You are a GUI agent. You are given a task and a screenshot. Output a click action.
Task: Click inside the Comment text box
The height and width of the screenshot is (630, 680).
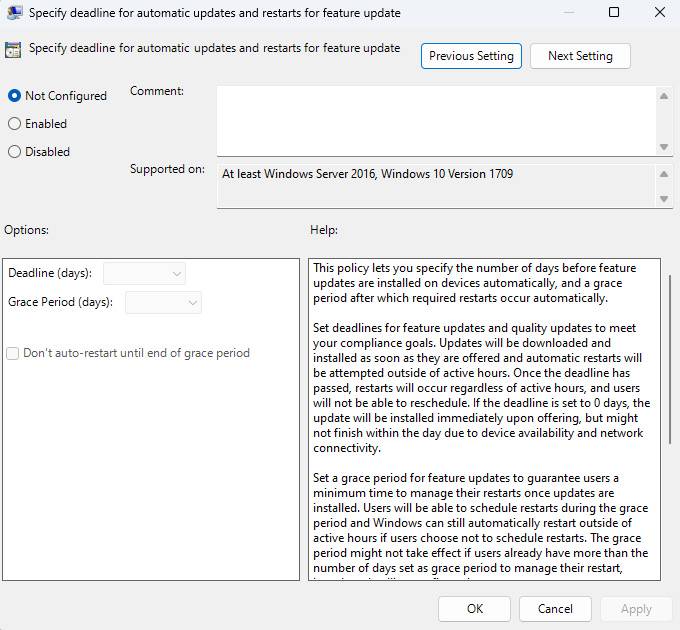click(436, 121)
